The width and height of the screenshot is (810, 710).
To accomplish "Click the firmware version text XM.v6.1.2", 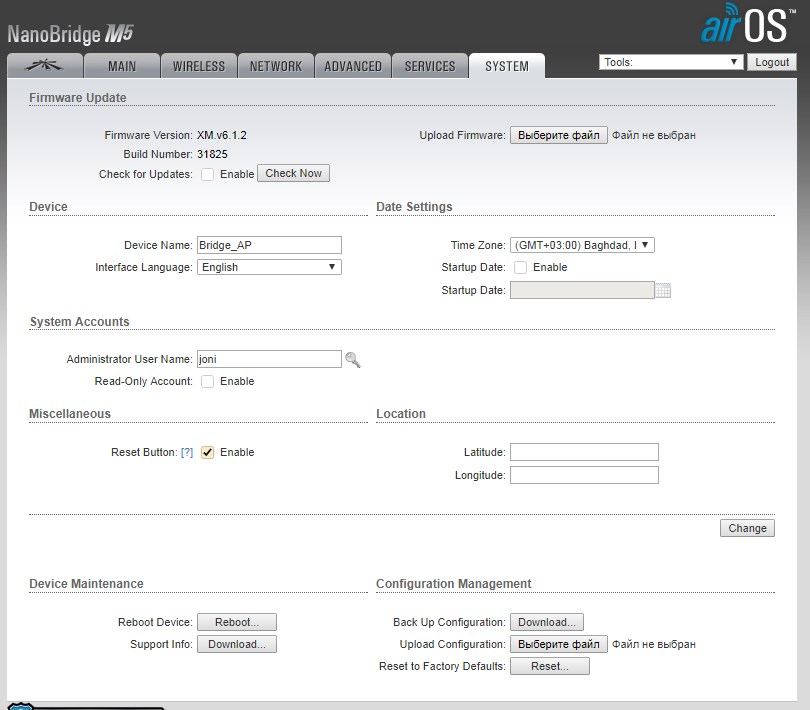I will [x=222, y=135].
